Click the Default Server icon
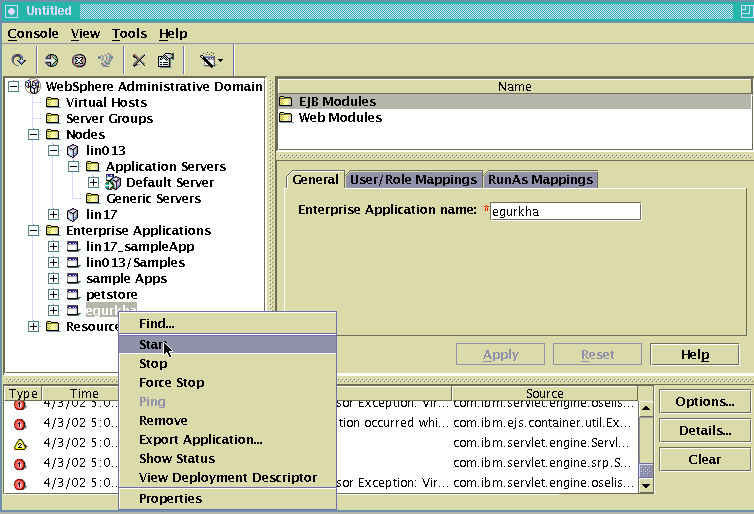This screenshot has width=754, height=514. pos(113,182)
